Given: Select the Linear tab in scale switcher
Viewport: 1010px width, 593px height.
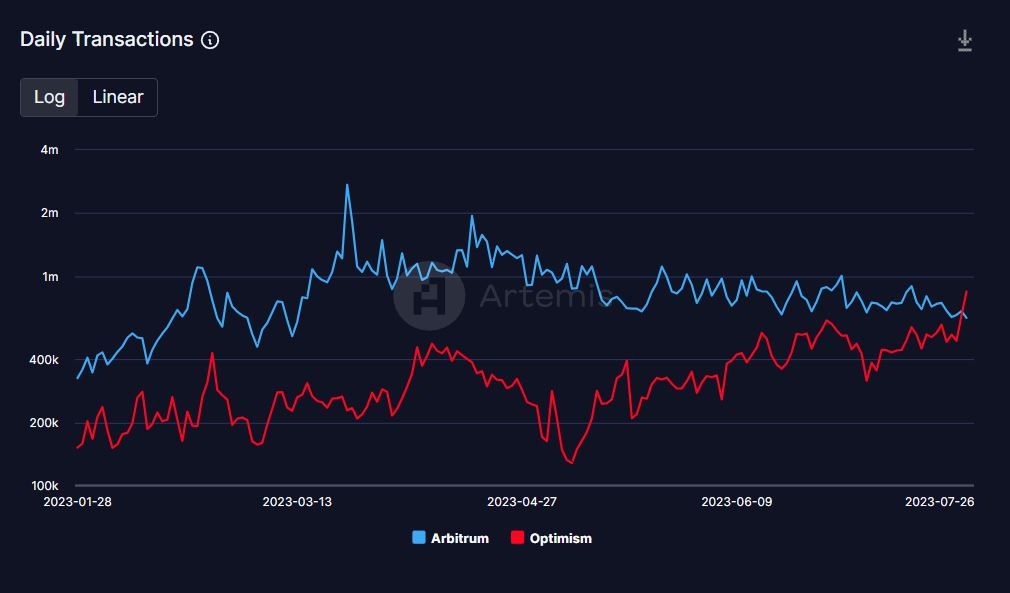Looking at the screenshot, I should pos(117,97).
